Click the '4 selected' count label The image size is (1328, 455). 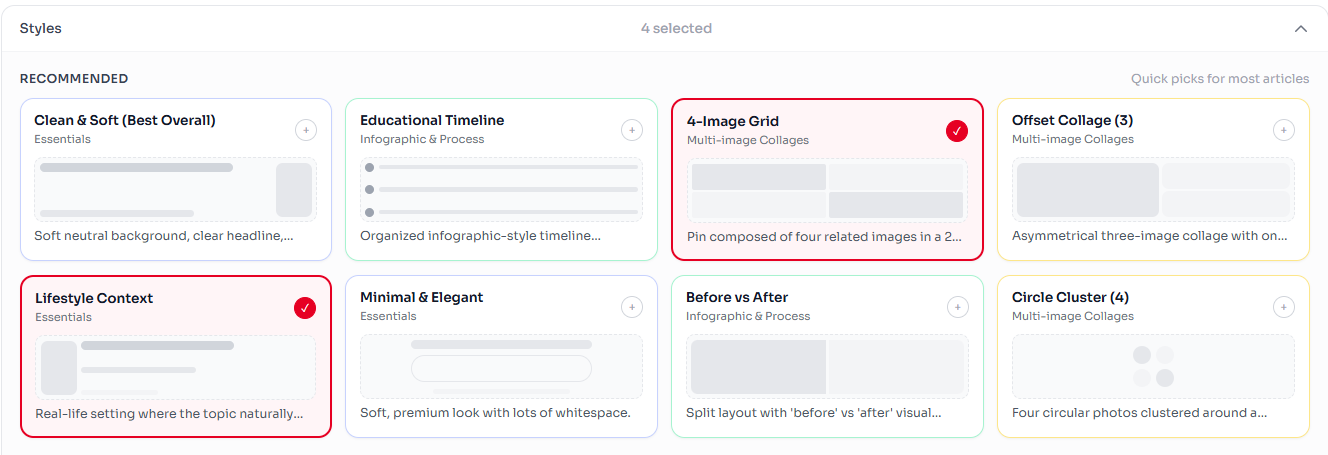point(676,29)
